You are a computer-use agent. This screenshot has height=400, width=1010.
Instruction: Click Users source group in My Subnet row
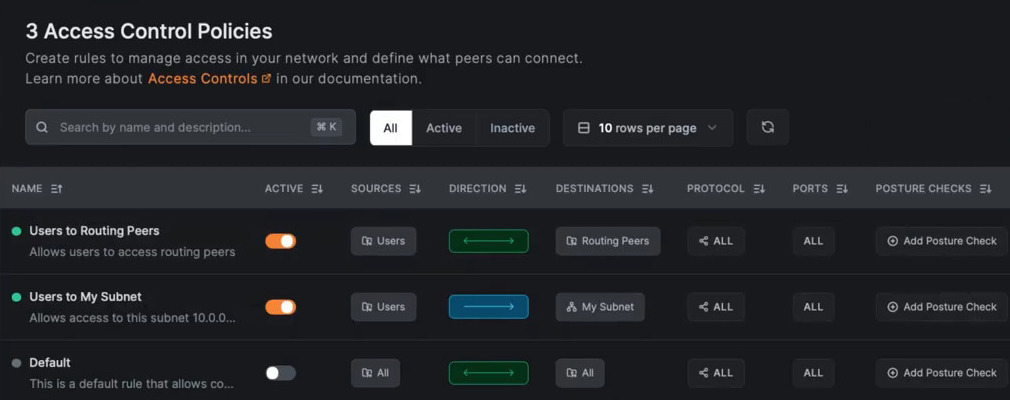tap(383, 307)
